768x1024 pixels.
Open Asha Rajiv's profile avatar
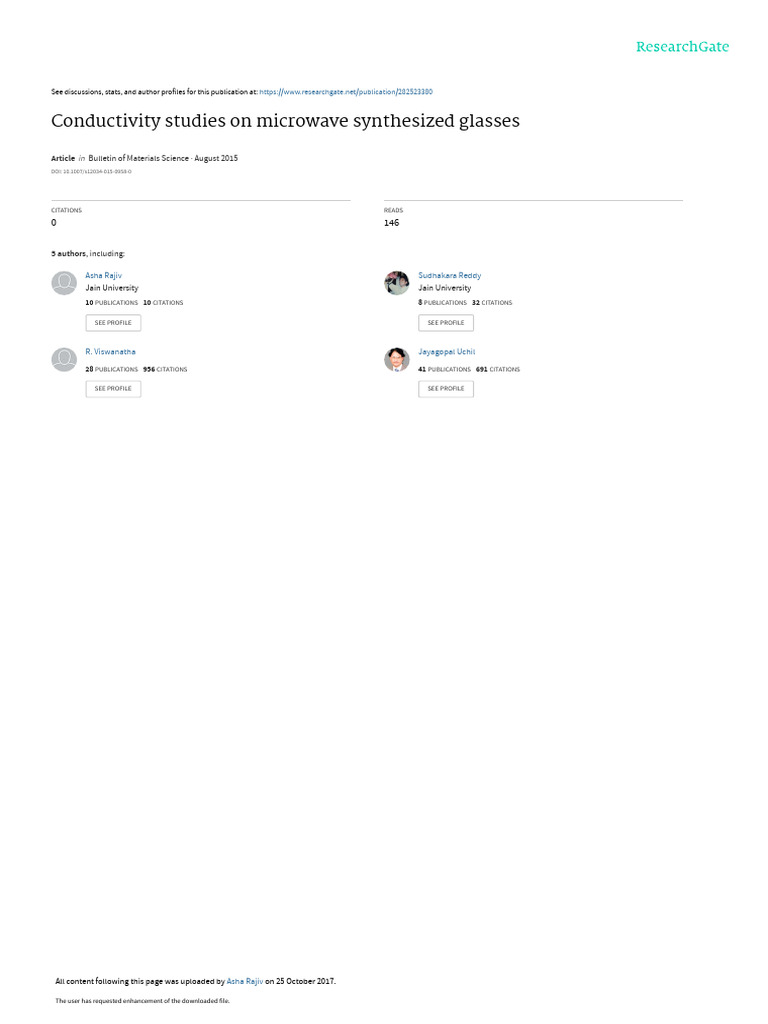coord(64,283)
